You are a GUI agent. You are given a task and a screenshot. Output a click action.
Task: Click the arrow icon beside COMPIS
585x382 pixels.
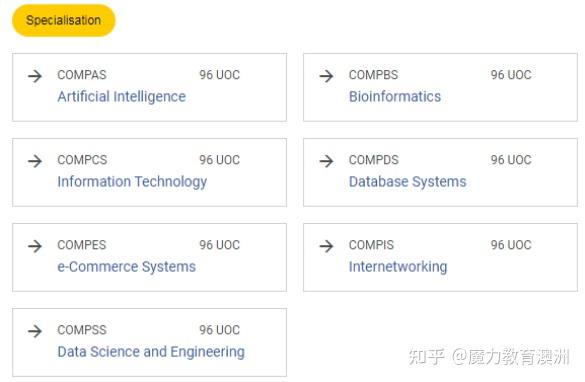point(326,246)
